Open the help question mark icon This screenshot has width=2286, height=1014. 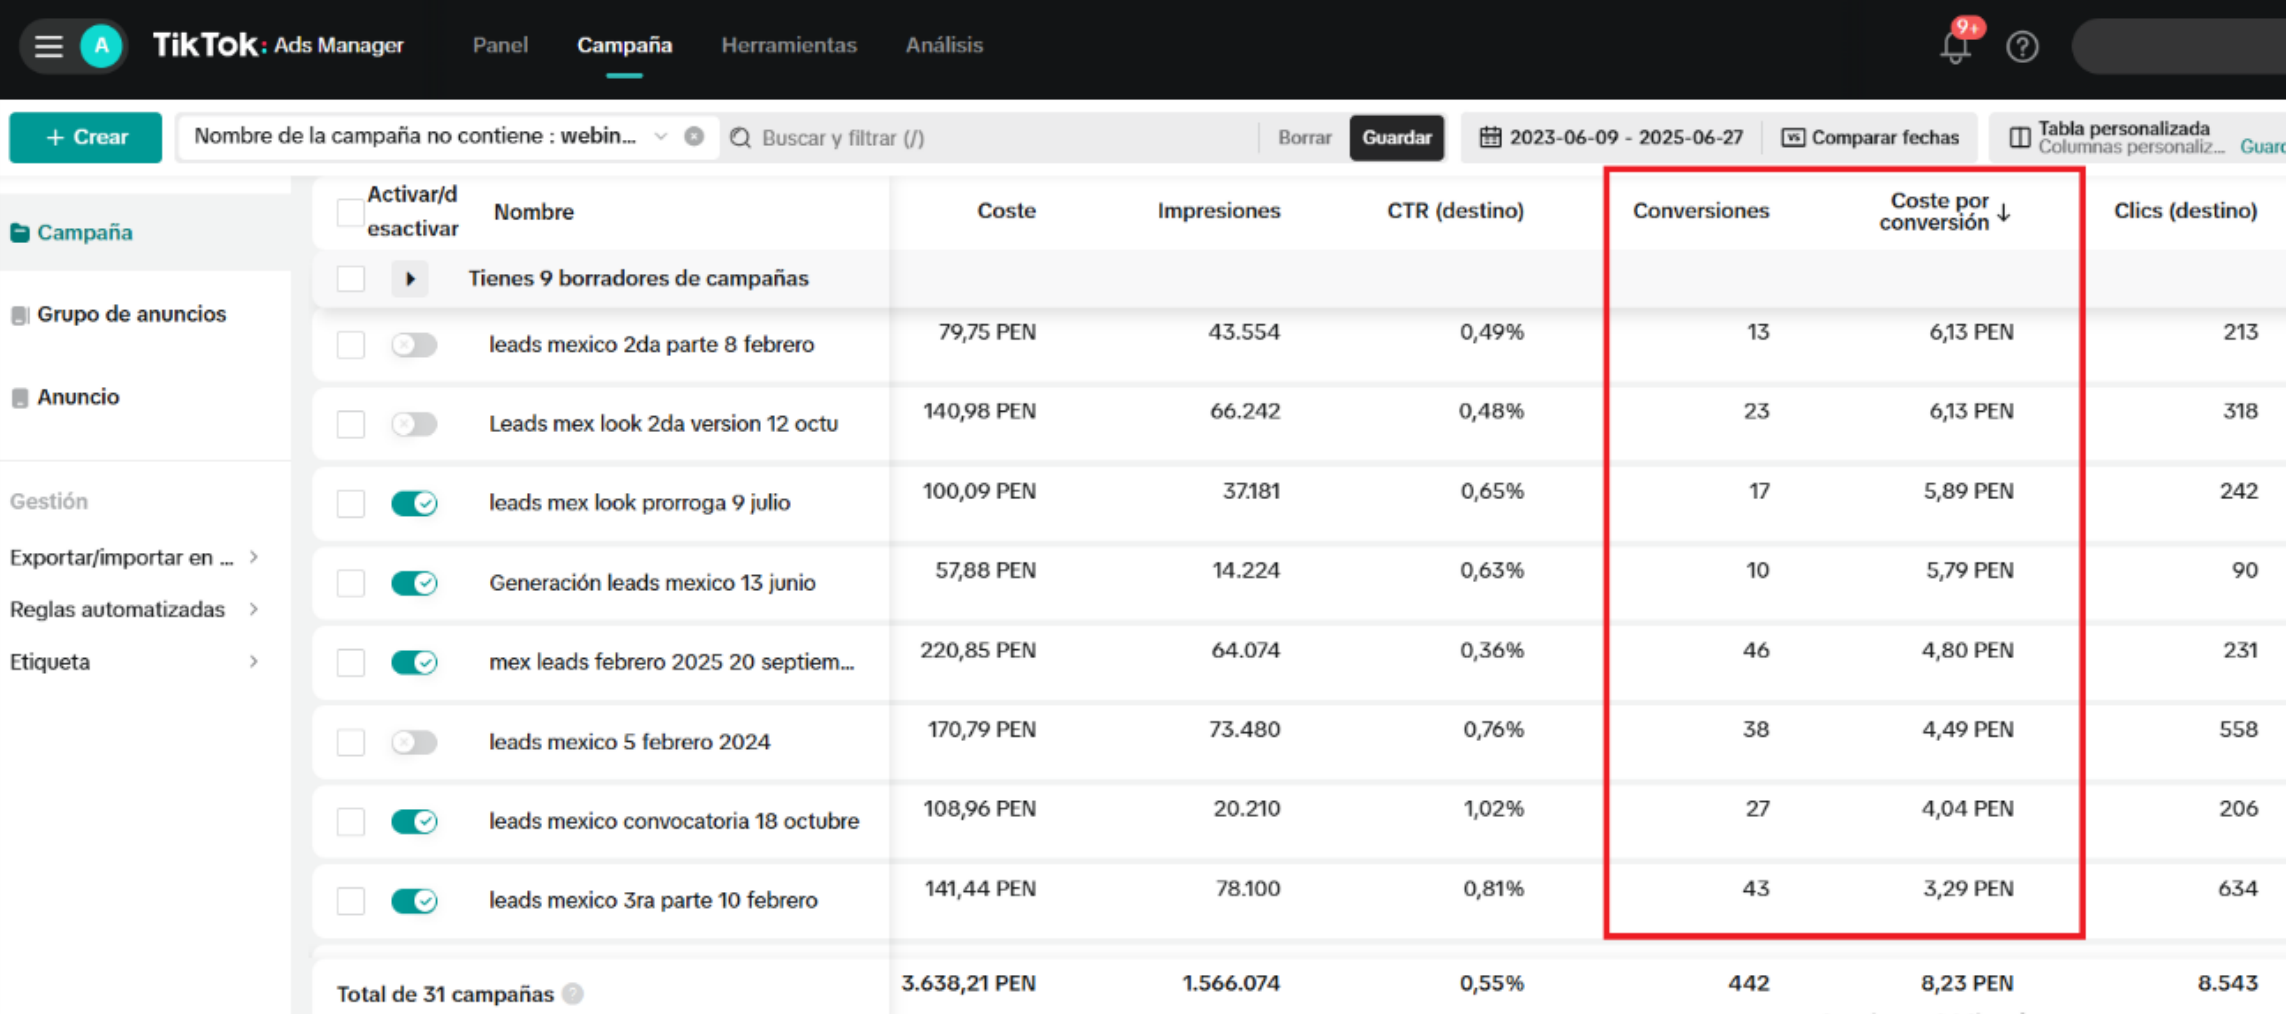[2021, 46]
